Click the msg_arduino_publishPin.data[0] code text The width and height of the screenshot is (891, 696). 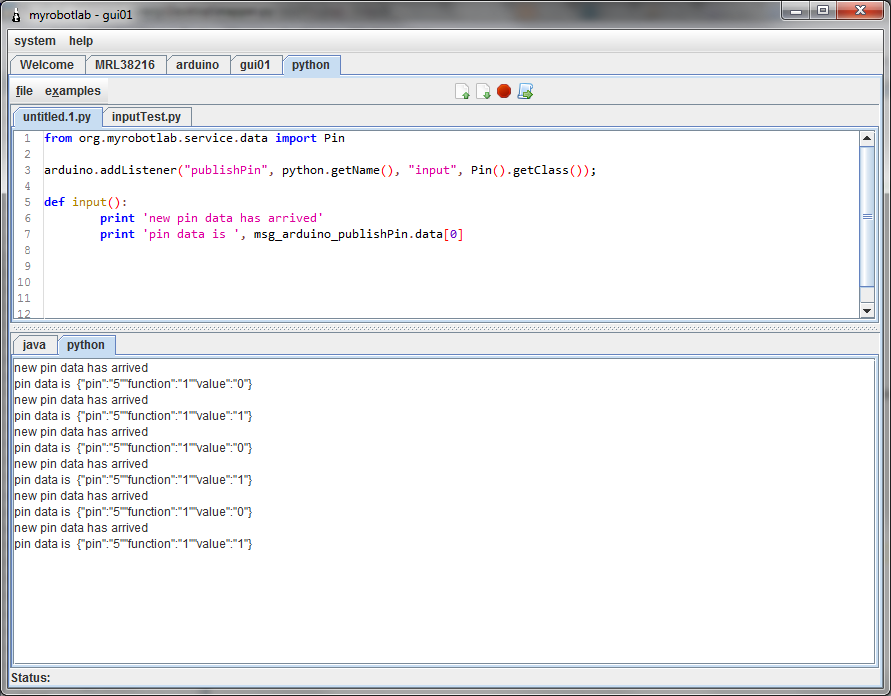[359, 234]
